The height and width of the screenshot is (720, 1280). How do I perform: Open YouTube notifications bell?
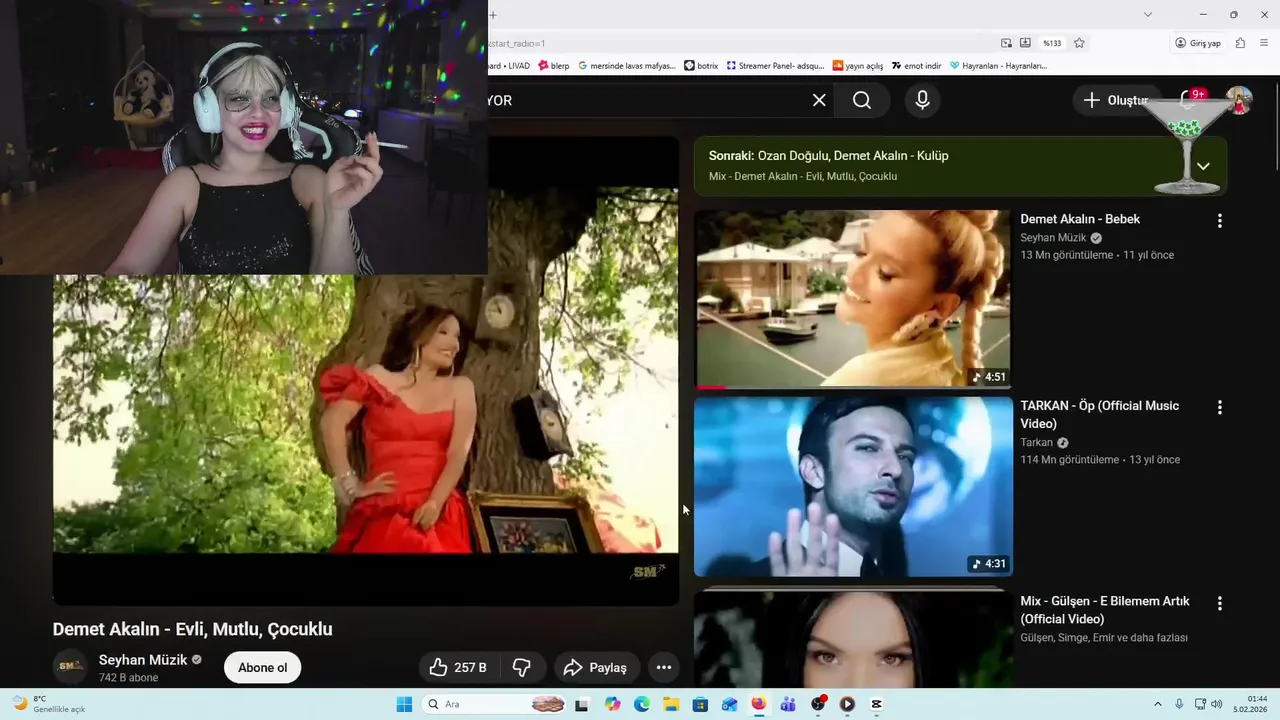click(1188, 100)
